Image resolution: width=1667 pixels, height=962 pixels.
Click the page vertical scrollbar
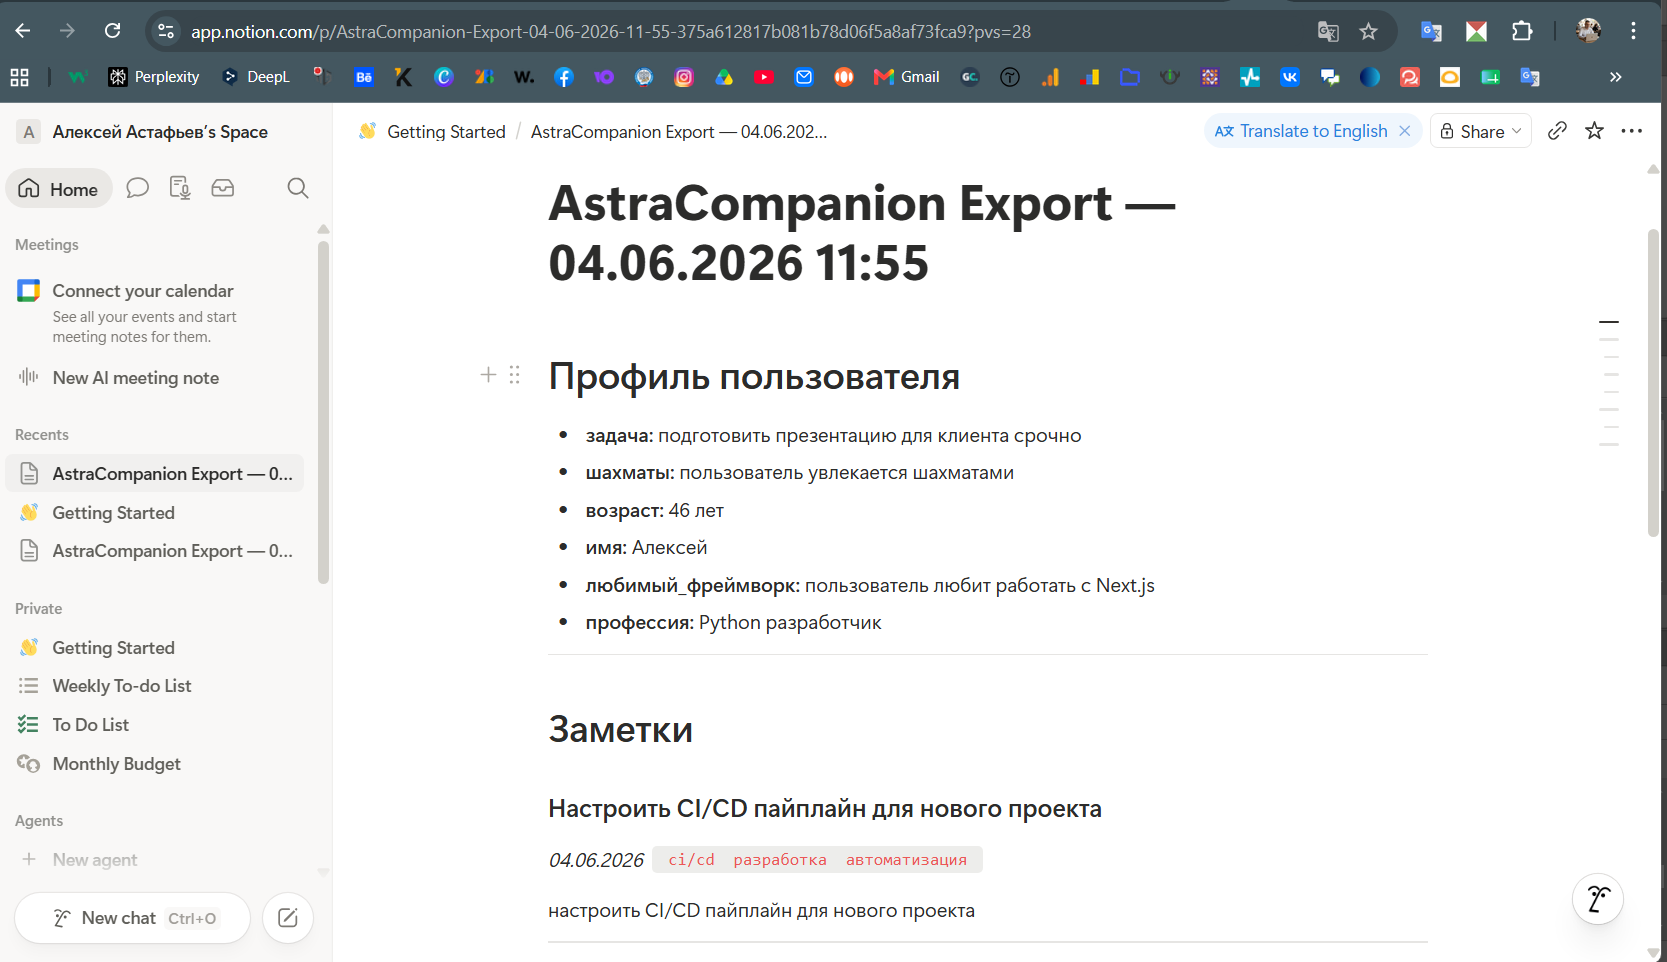1653,383
